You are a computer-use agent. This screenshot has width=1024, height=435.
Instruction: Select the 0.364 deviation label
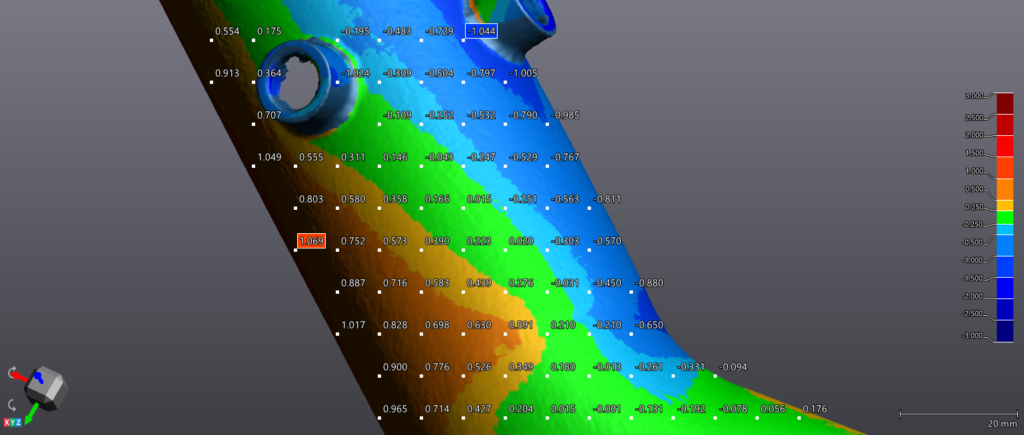click(269, 73)
